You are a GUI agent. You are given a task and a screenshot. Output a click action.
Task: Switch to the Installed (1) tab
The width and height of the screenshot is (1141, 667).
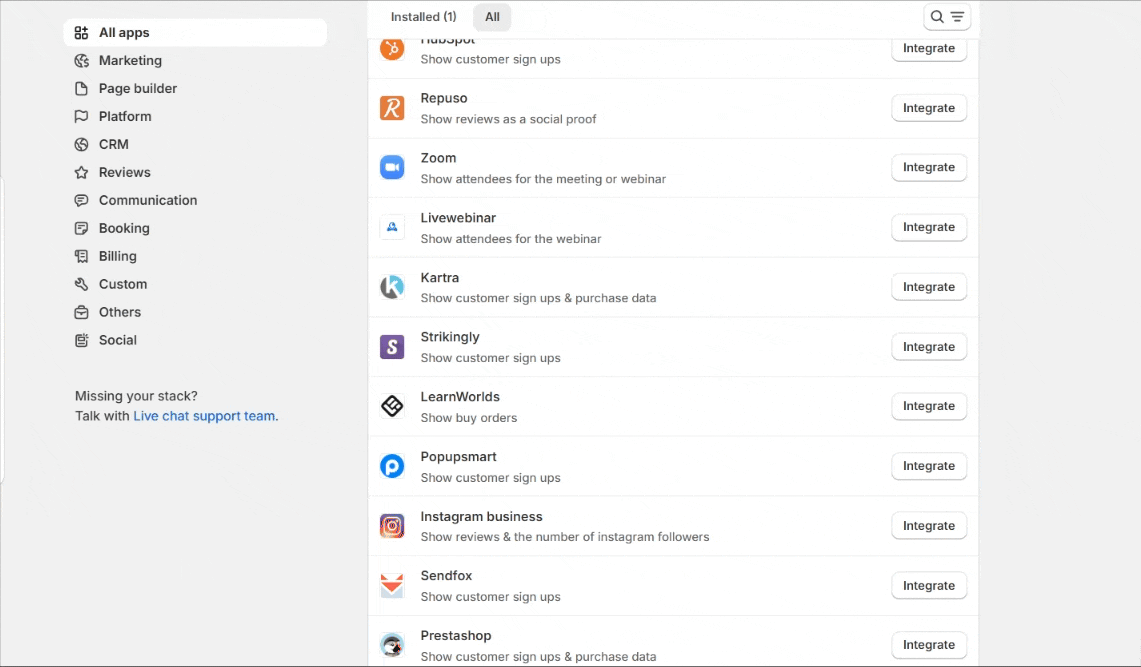click(424, 17)
